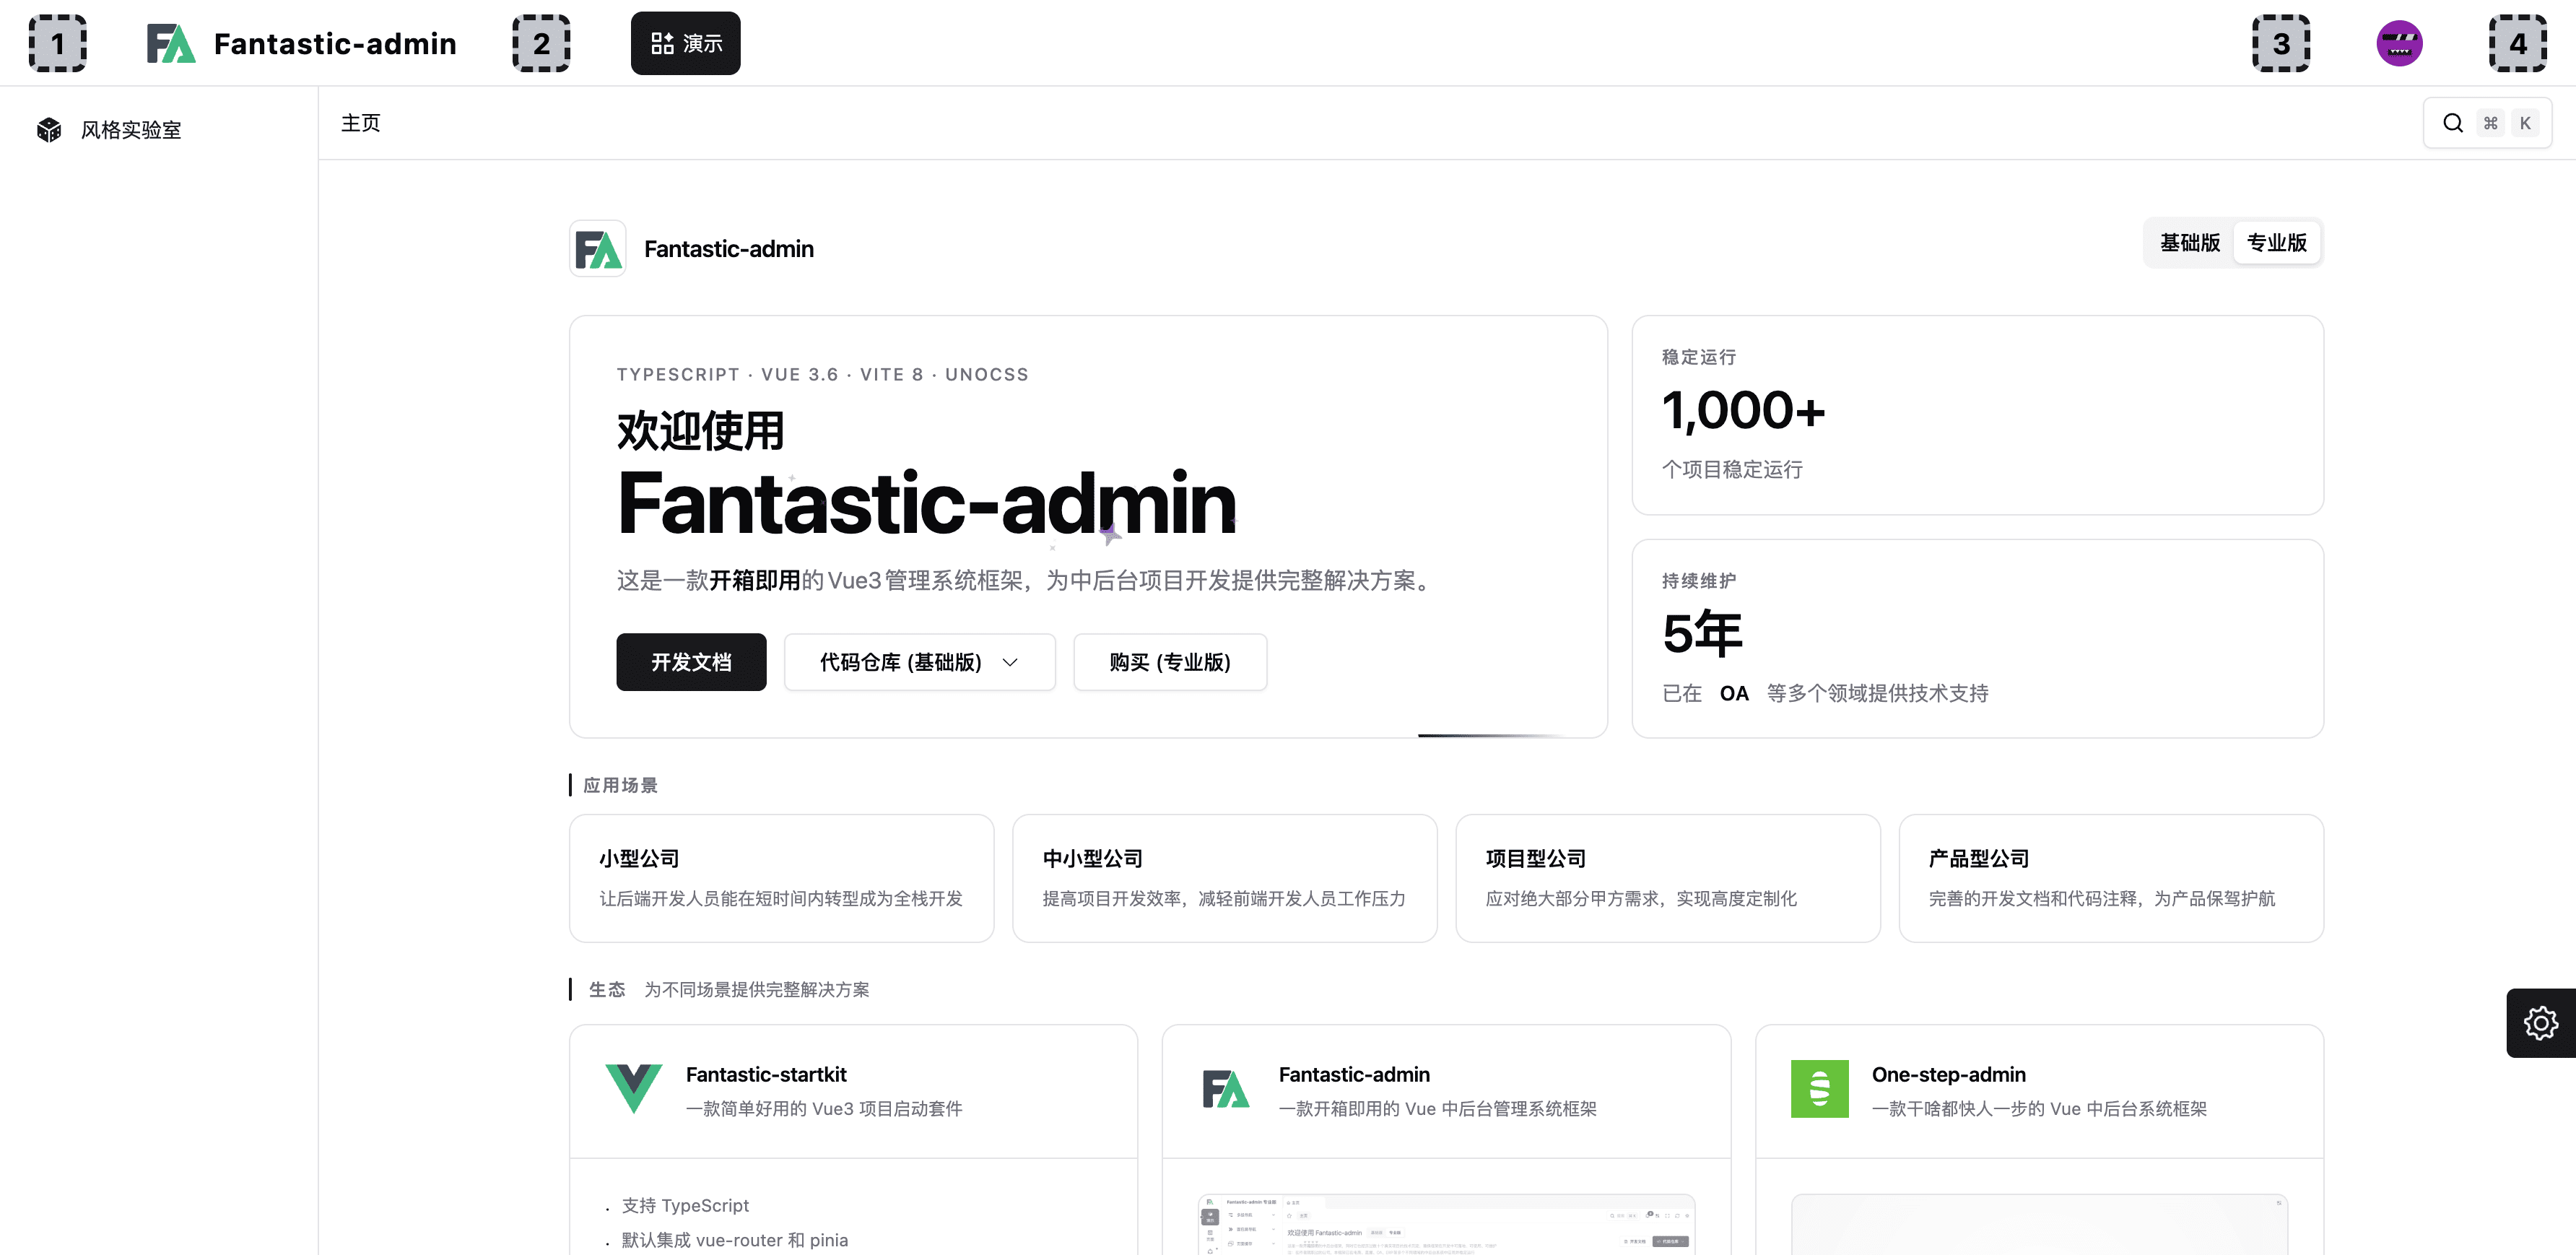Click the Fantastic-startkit Vue logo
This screenshot has width=2576, height=1255.
coord(634,1089)
